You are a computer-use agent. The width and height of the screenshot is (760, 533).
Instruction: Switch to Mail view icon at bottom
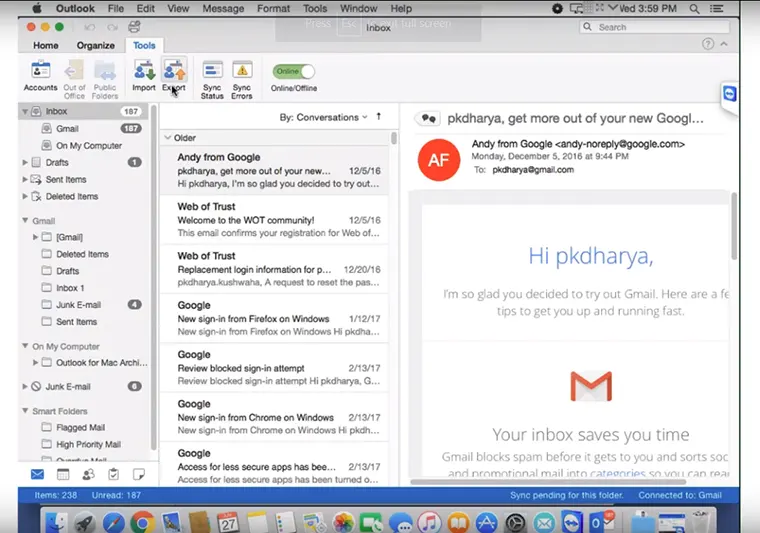[x=37, y=474]
